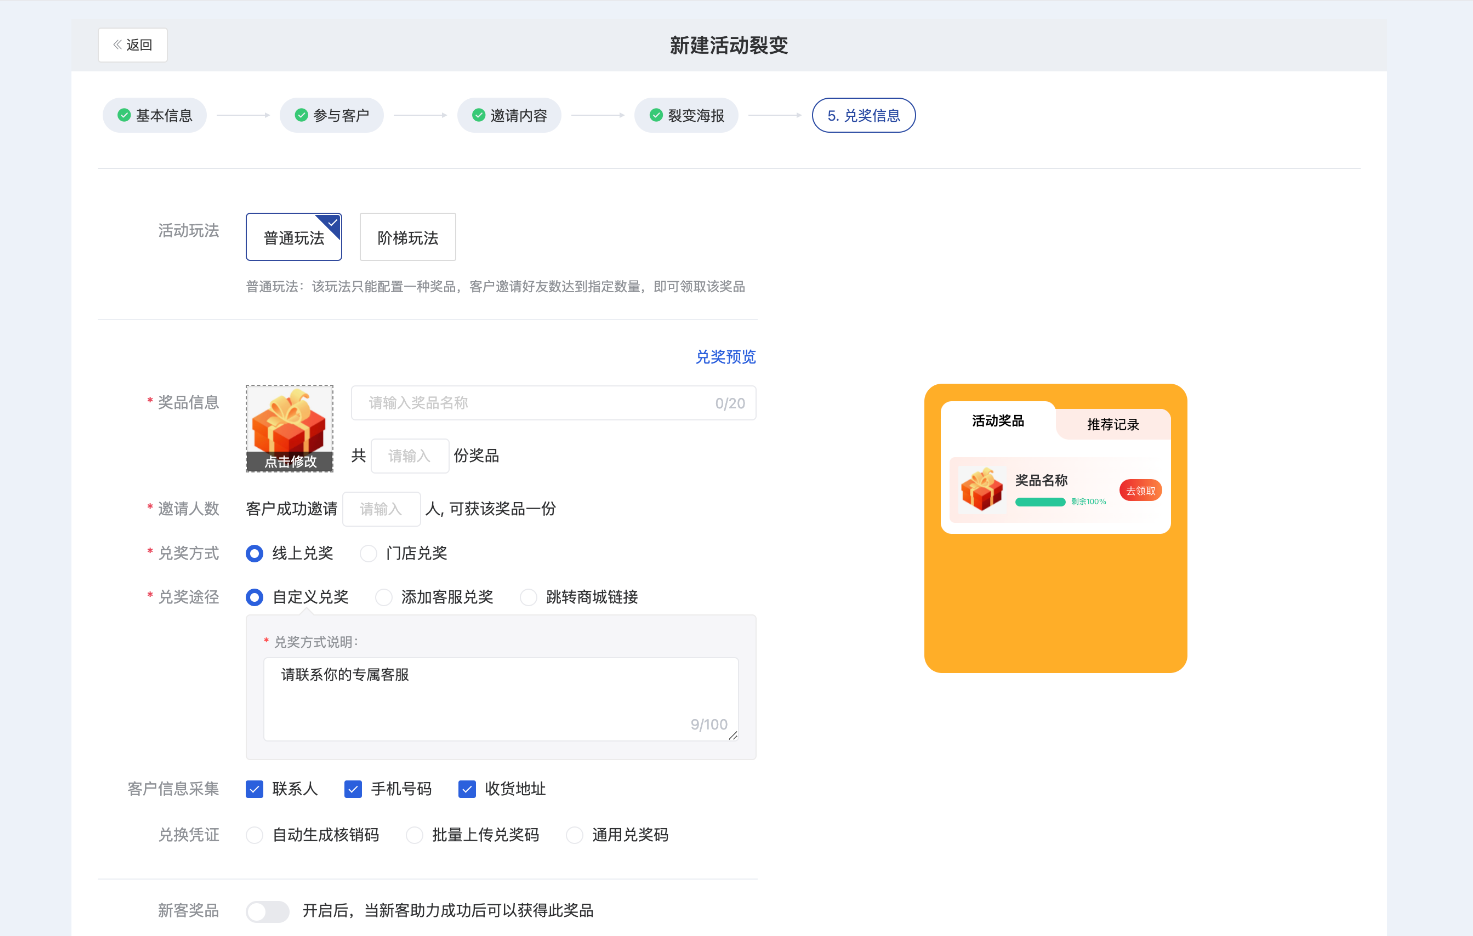Choose 普通玩法 activity mode

(294, 237)
